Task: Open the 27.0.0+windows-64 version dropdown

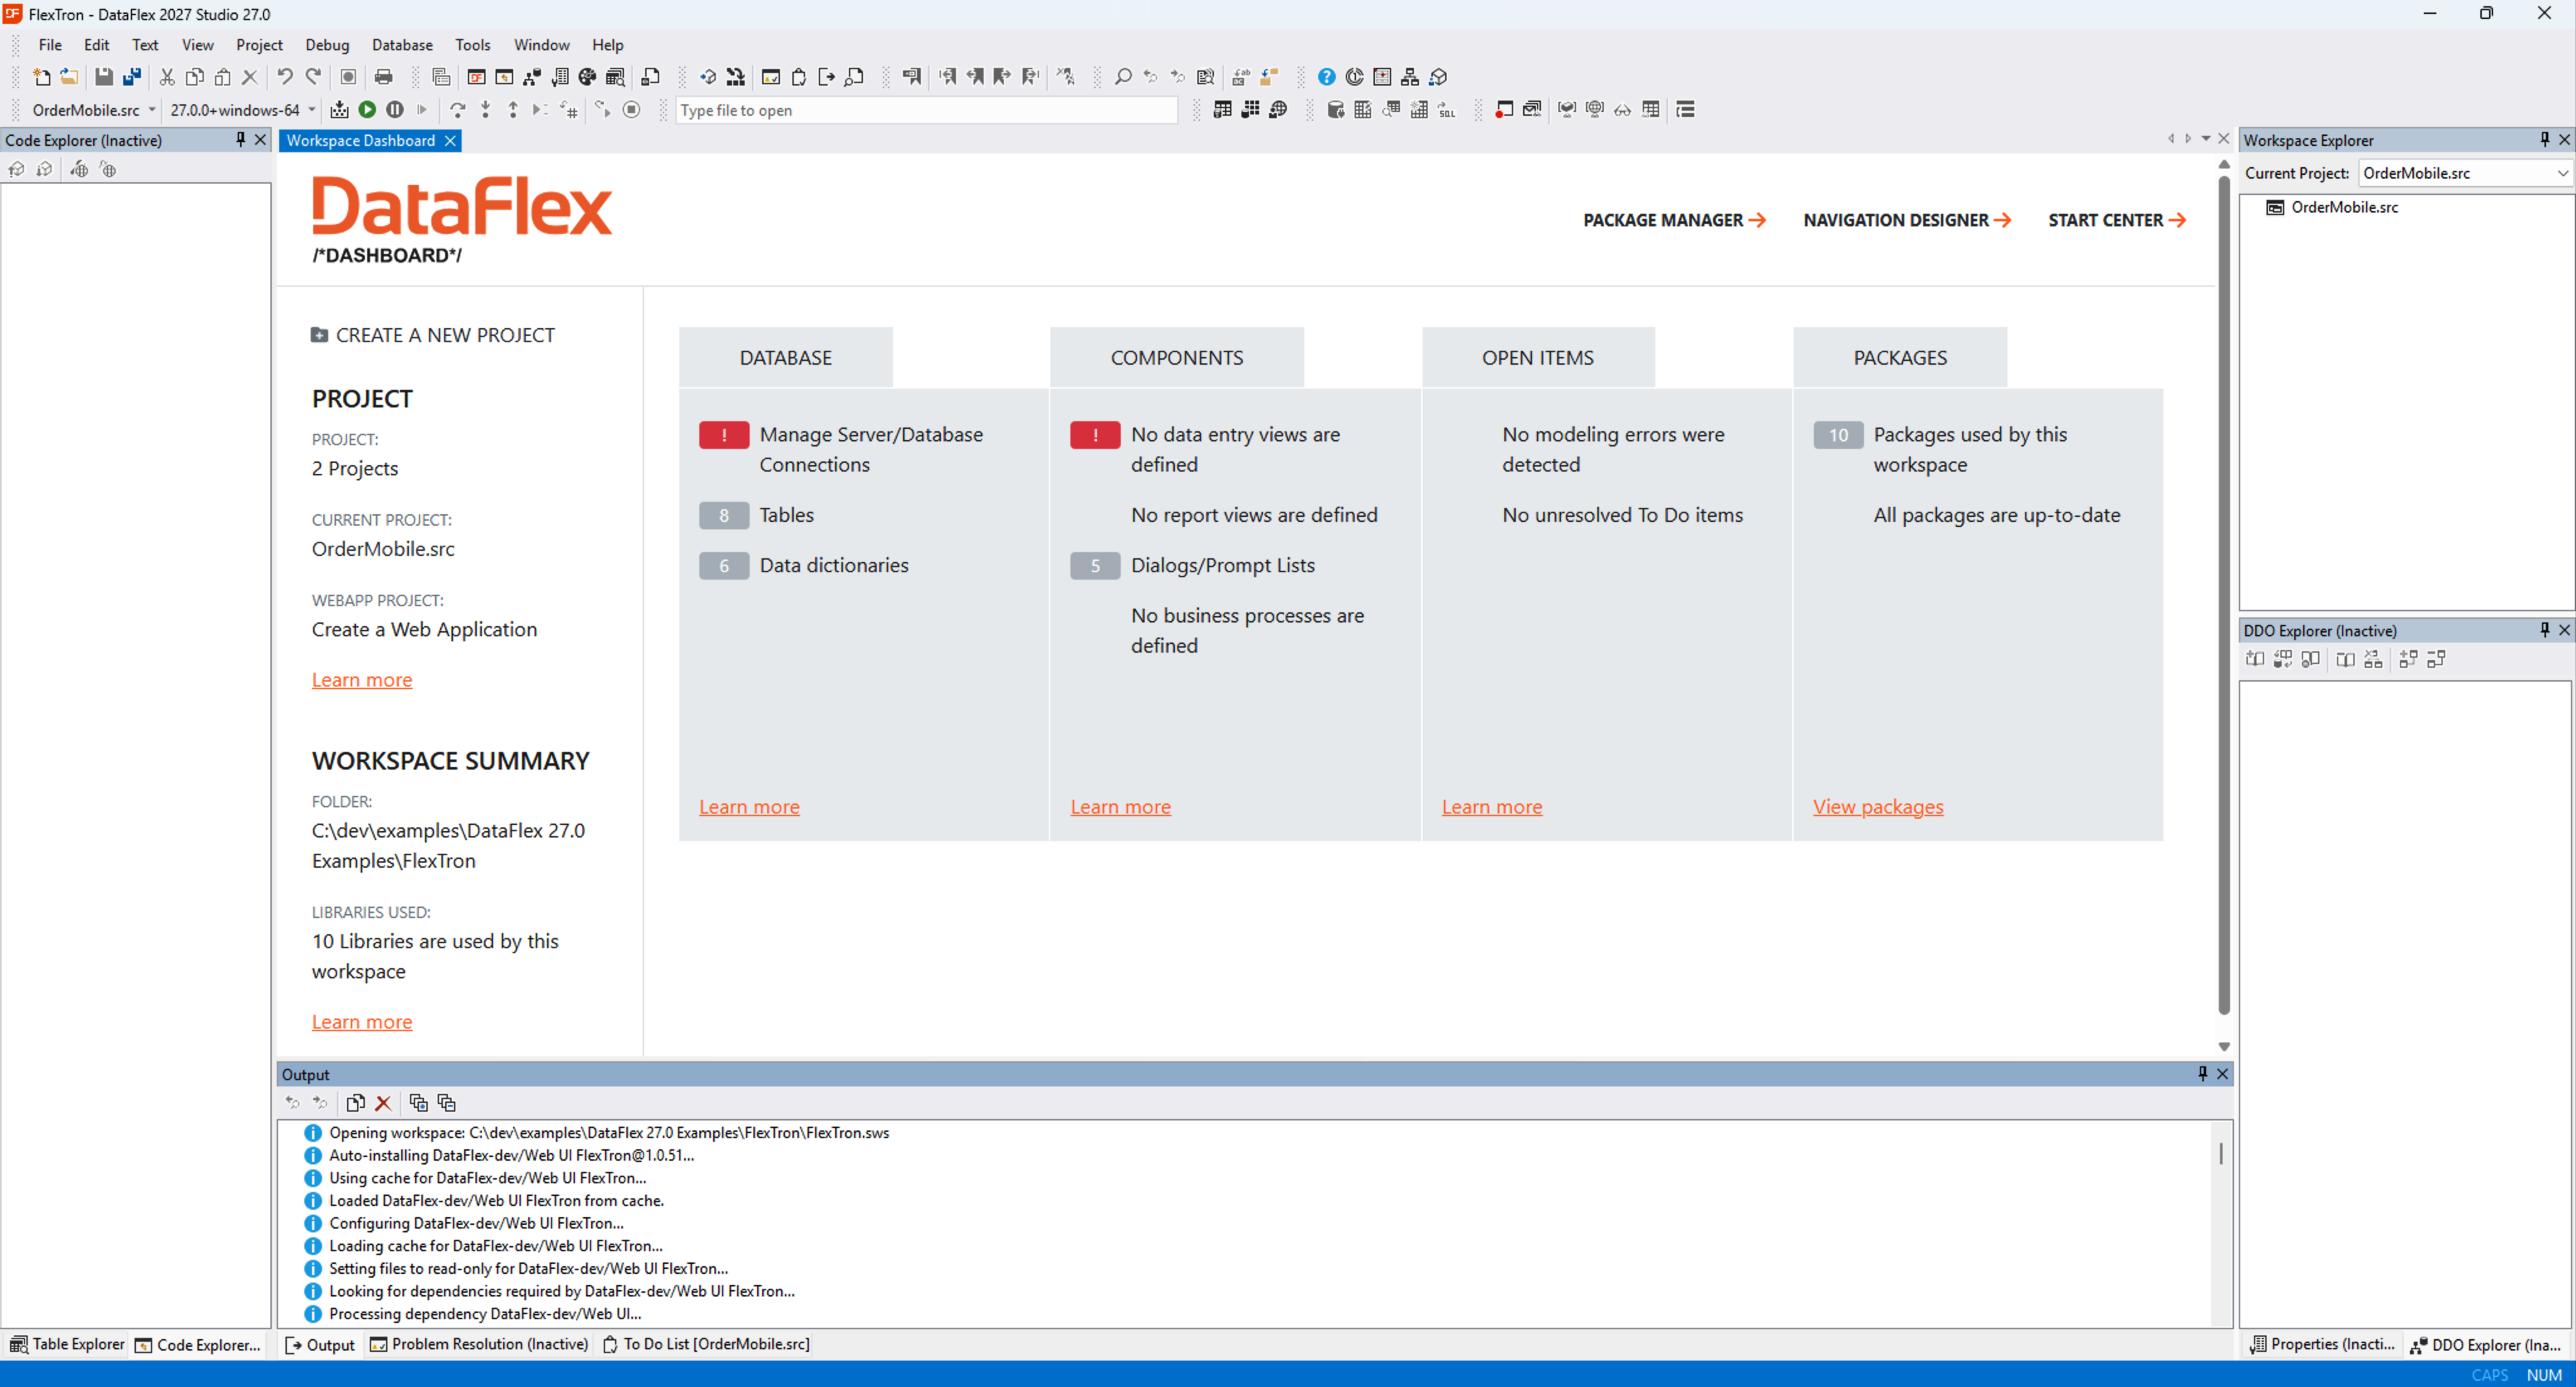Action: (311, 110)
